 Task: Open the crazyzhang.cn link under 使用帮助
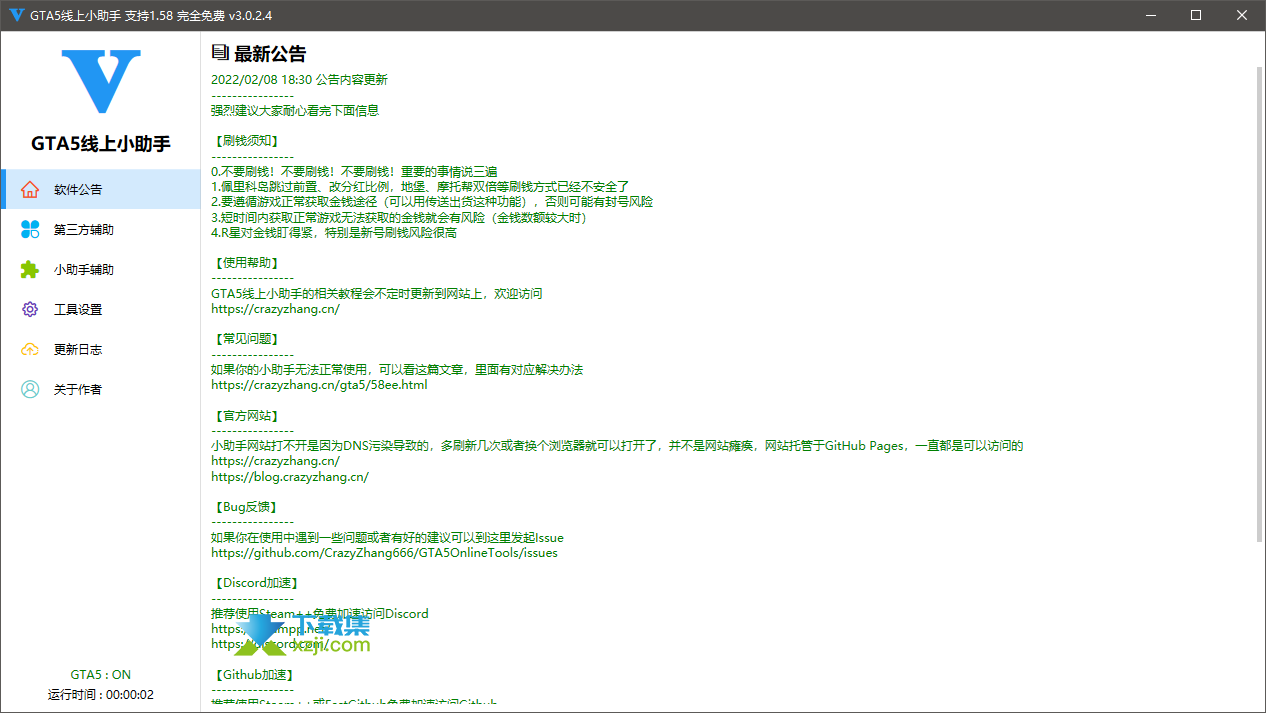point(275,309)
